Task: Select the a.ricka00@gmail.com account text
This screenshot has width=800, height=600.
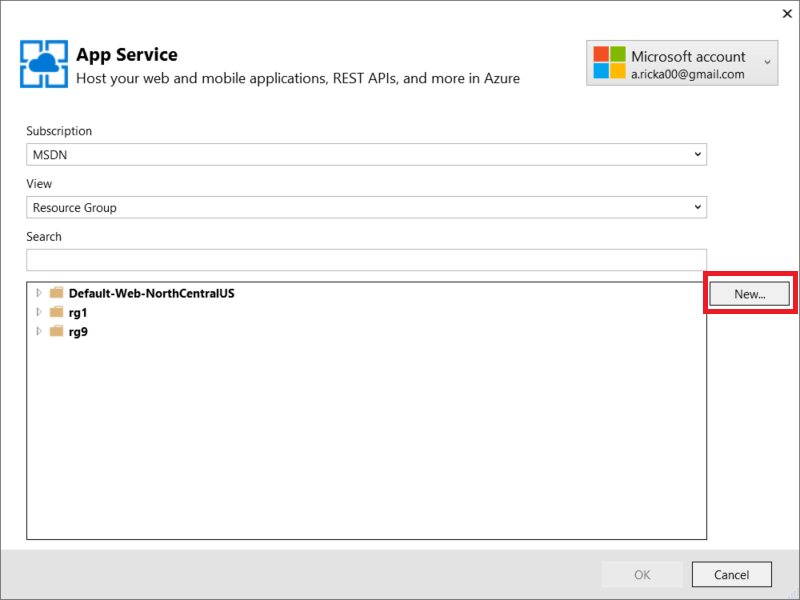Action: click(x=687, y=74)
